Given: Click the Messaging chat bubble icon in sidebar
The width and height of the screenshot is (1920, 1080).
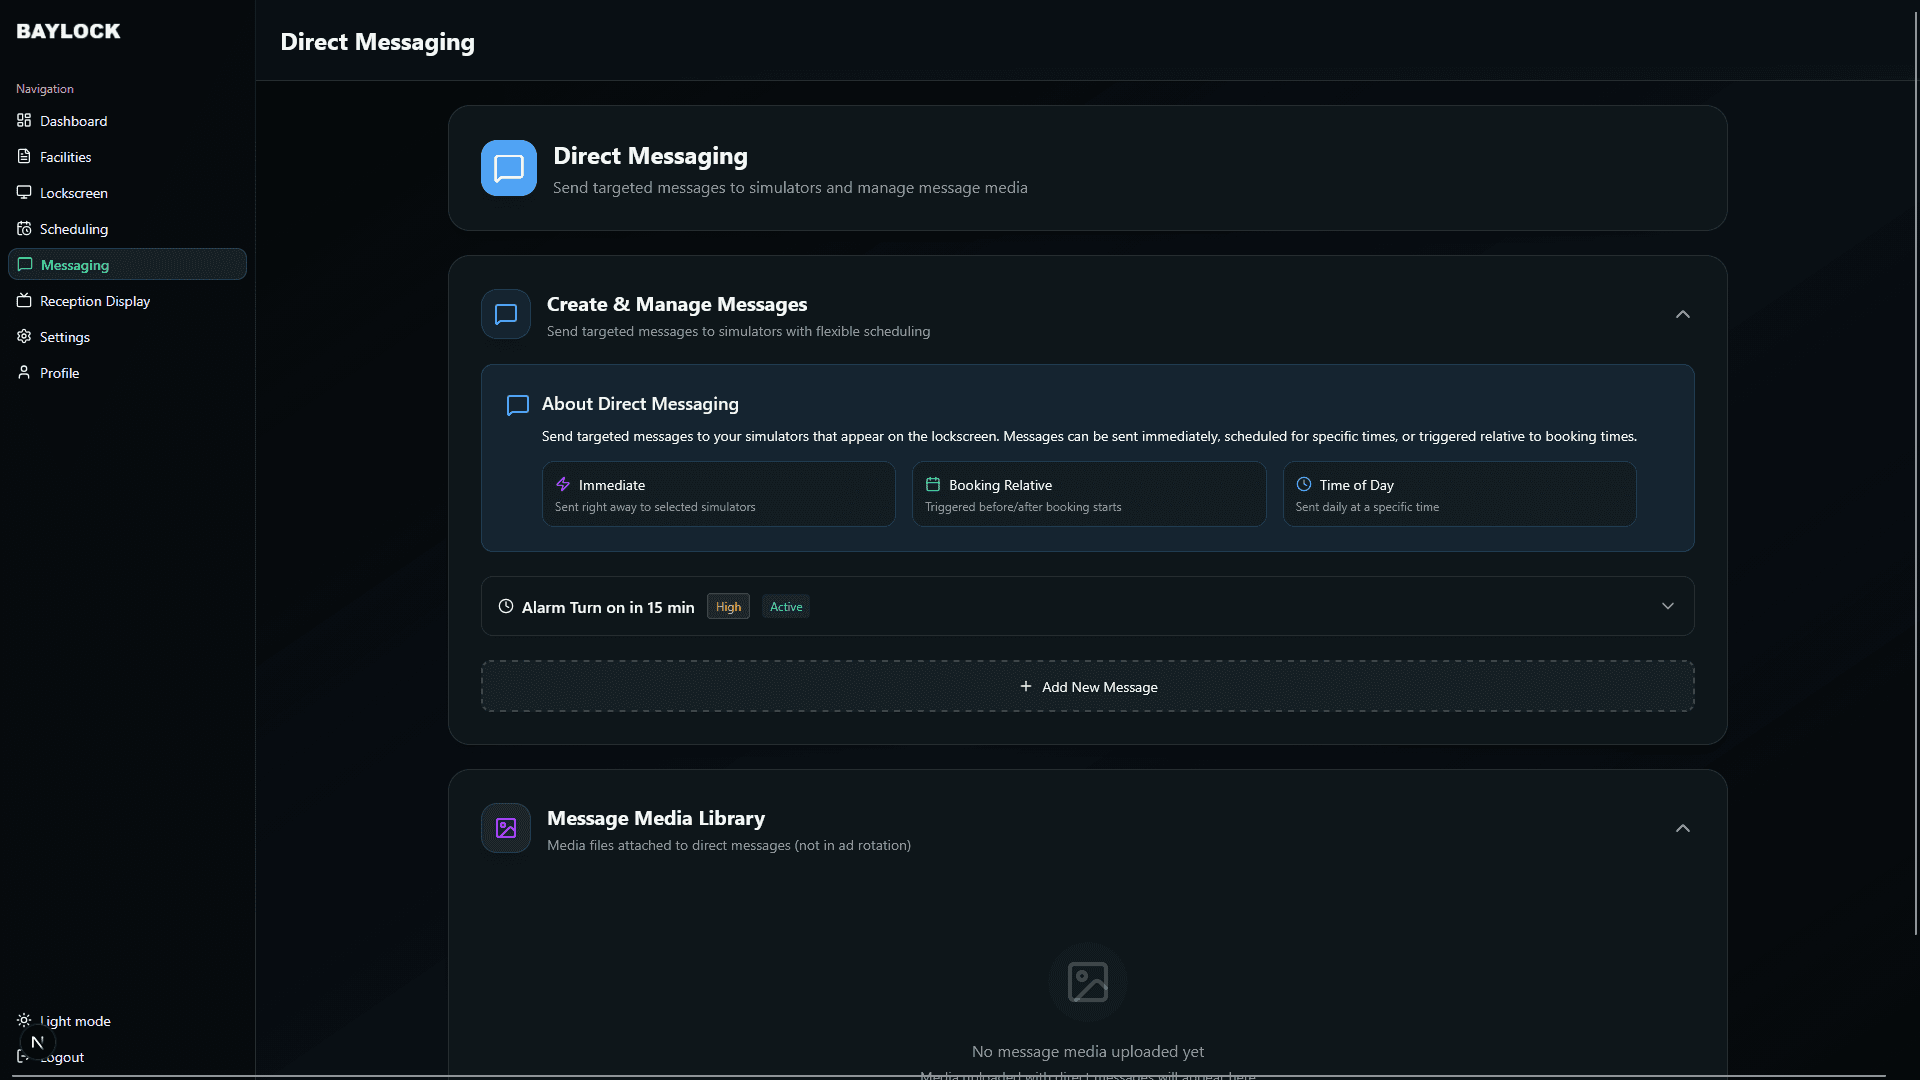Looking at the screenshot, I should coord(25,265).
